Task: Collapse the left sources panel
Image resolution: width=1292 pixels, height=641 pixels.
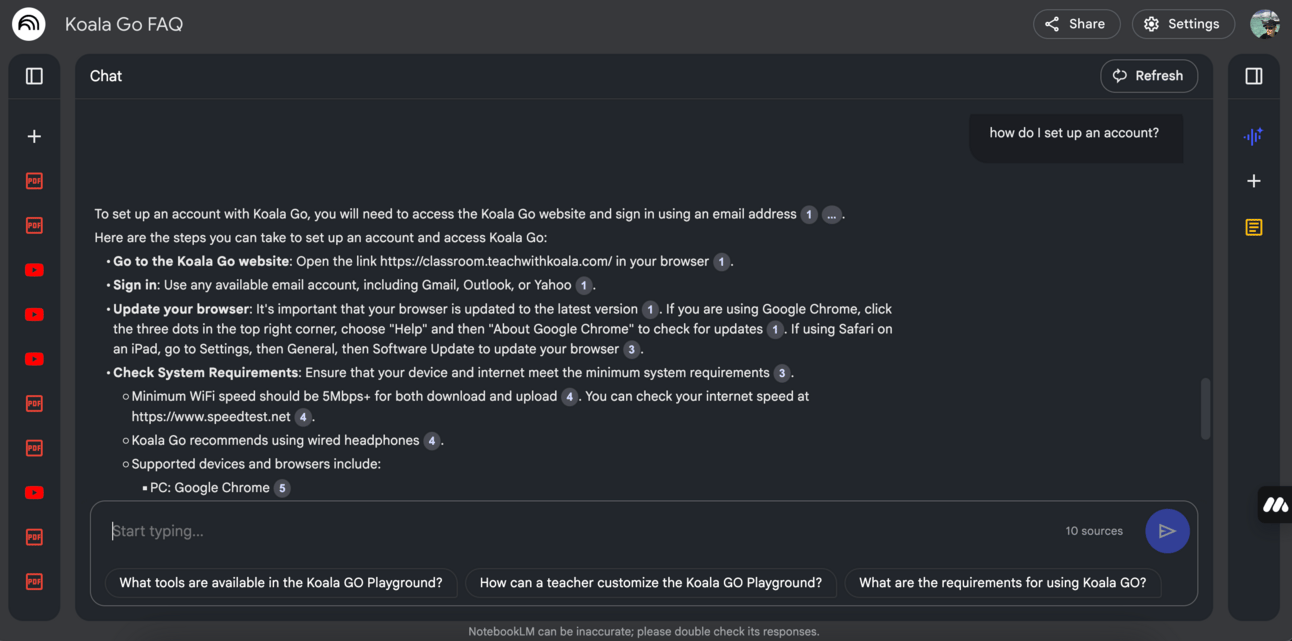Action: 34,76
